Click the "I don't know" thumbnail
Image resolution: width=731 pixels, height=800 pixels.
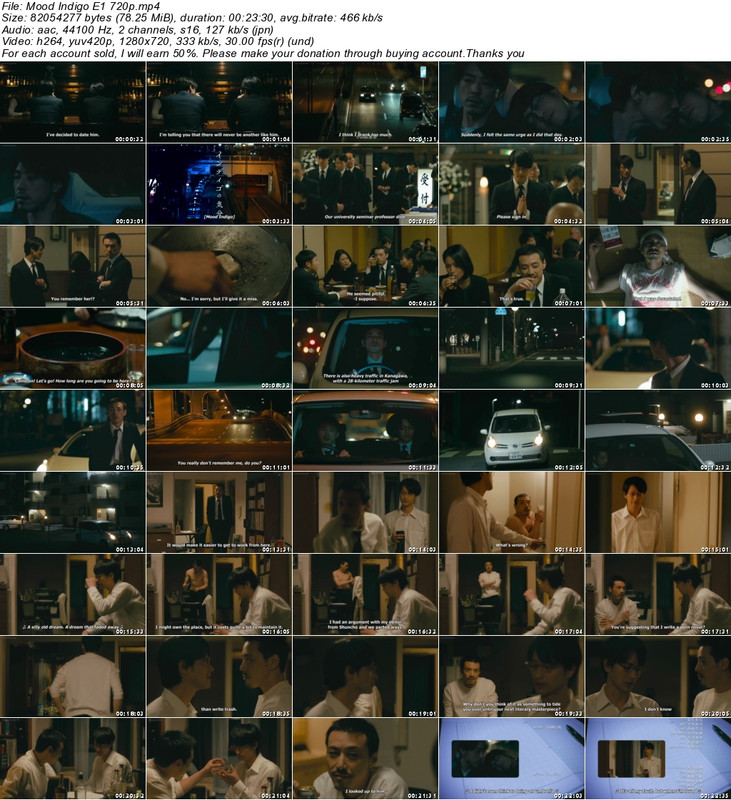pyautogui.click(x=657, y=676)
